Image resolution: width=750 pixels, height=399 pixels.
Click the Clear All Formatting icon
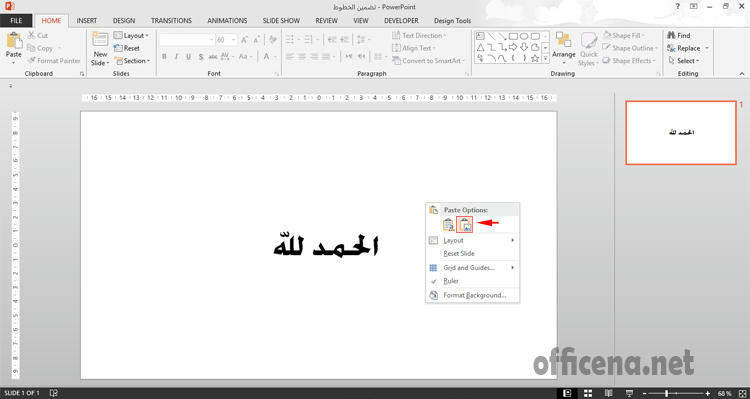point(273,40)
